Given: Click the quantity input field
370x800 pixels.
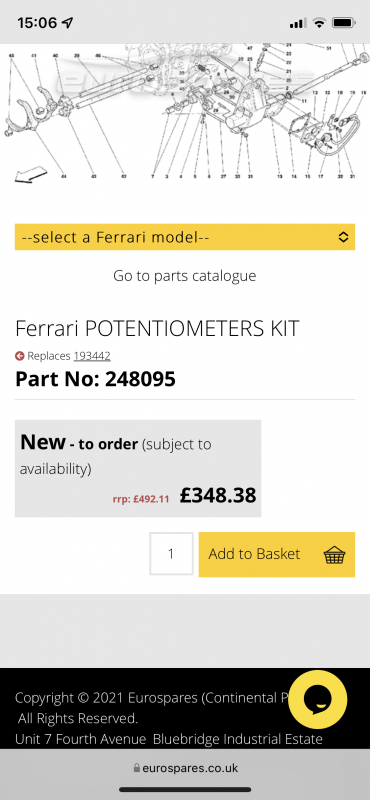Looking at the screenshot, I should pyautogui.click(x=171, y=554).
